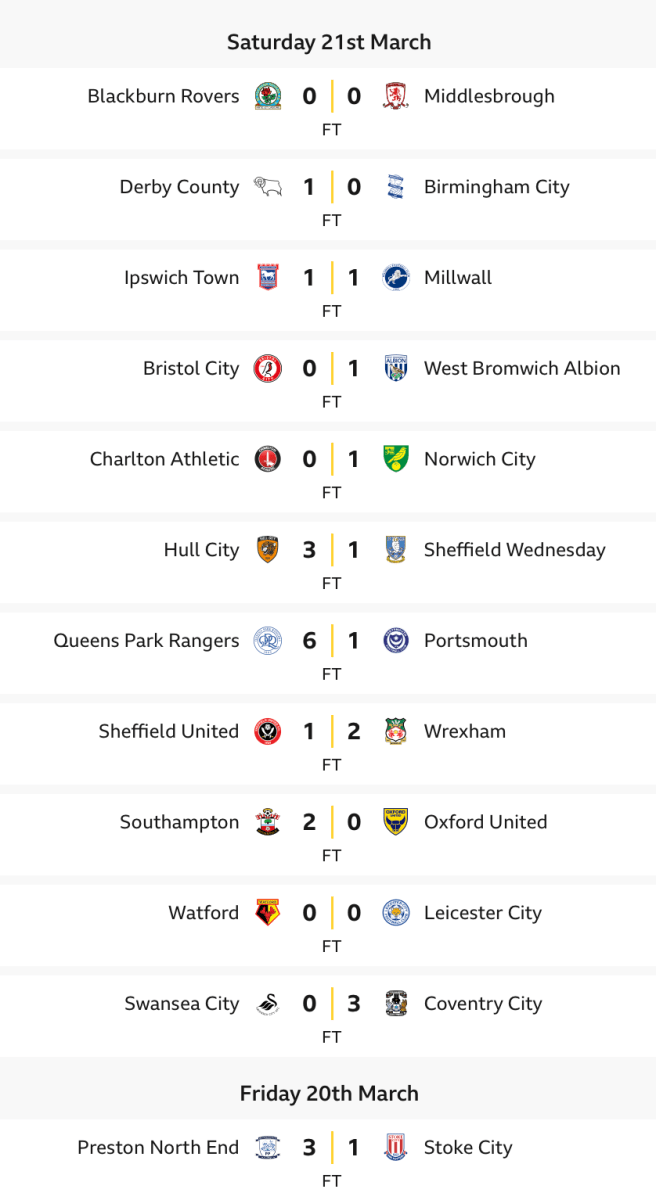This screenshot has width=656, height=1200.
Task: Click the Blackburn Rovers club crest
Action: (x=267, y=96)
